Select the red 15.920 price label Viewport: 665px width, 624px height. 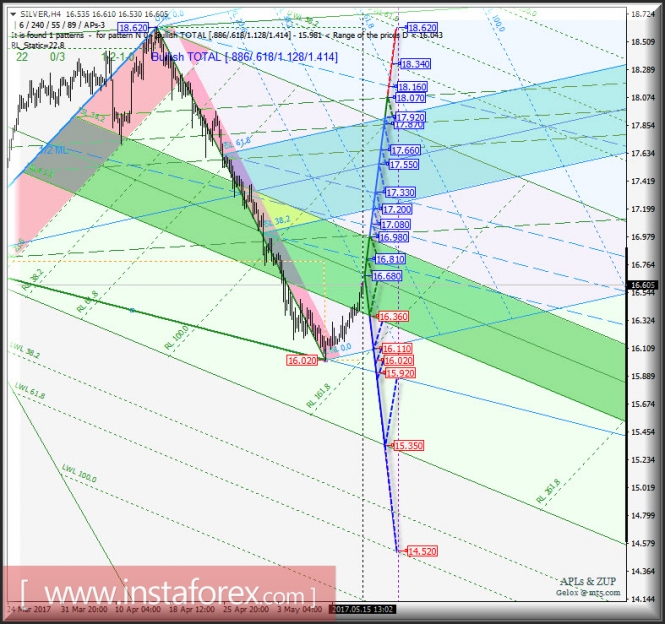coord(399,373)
